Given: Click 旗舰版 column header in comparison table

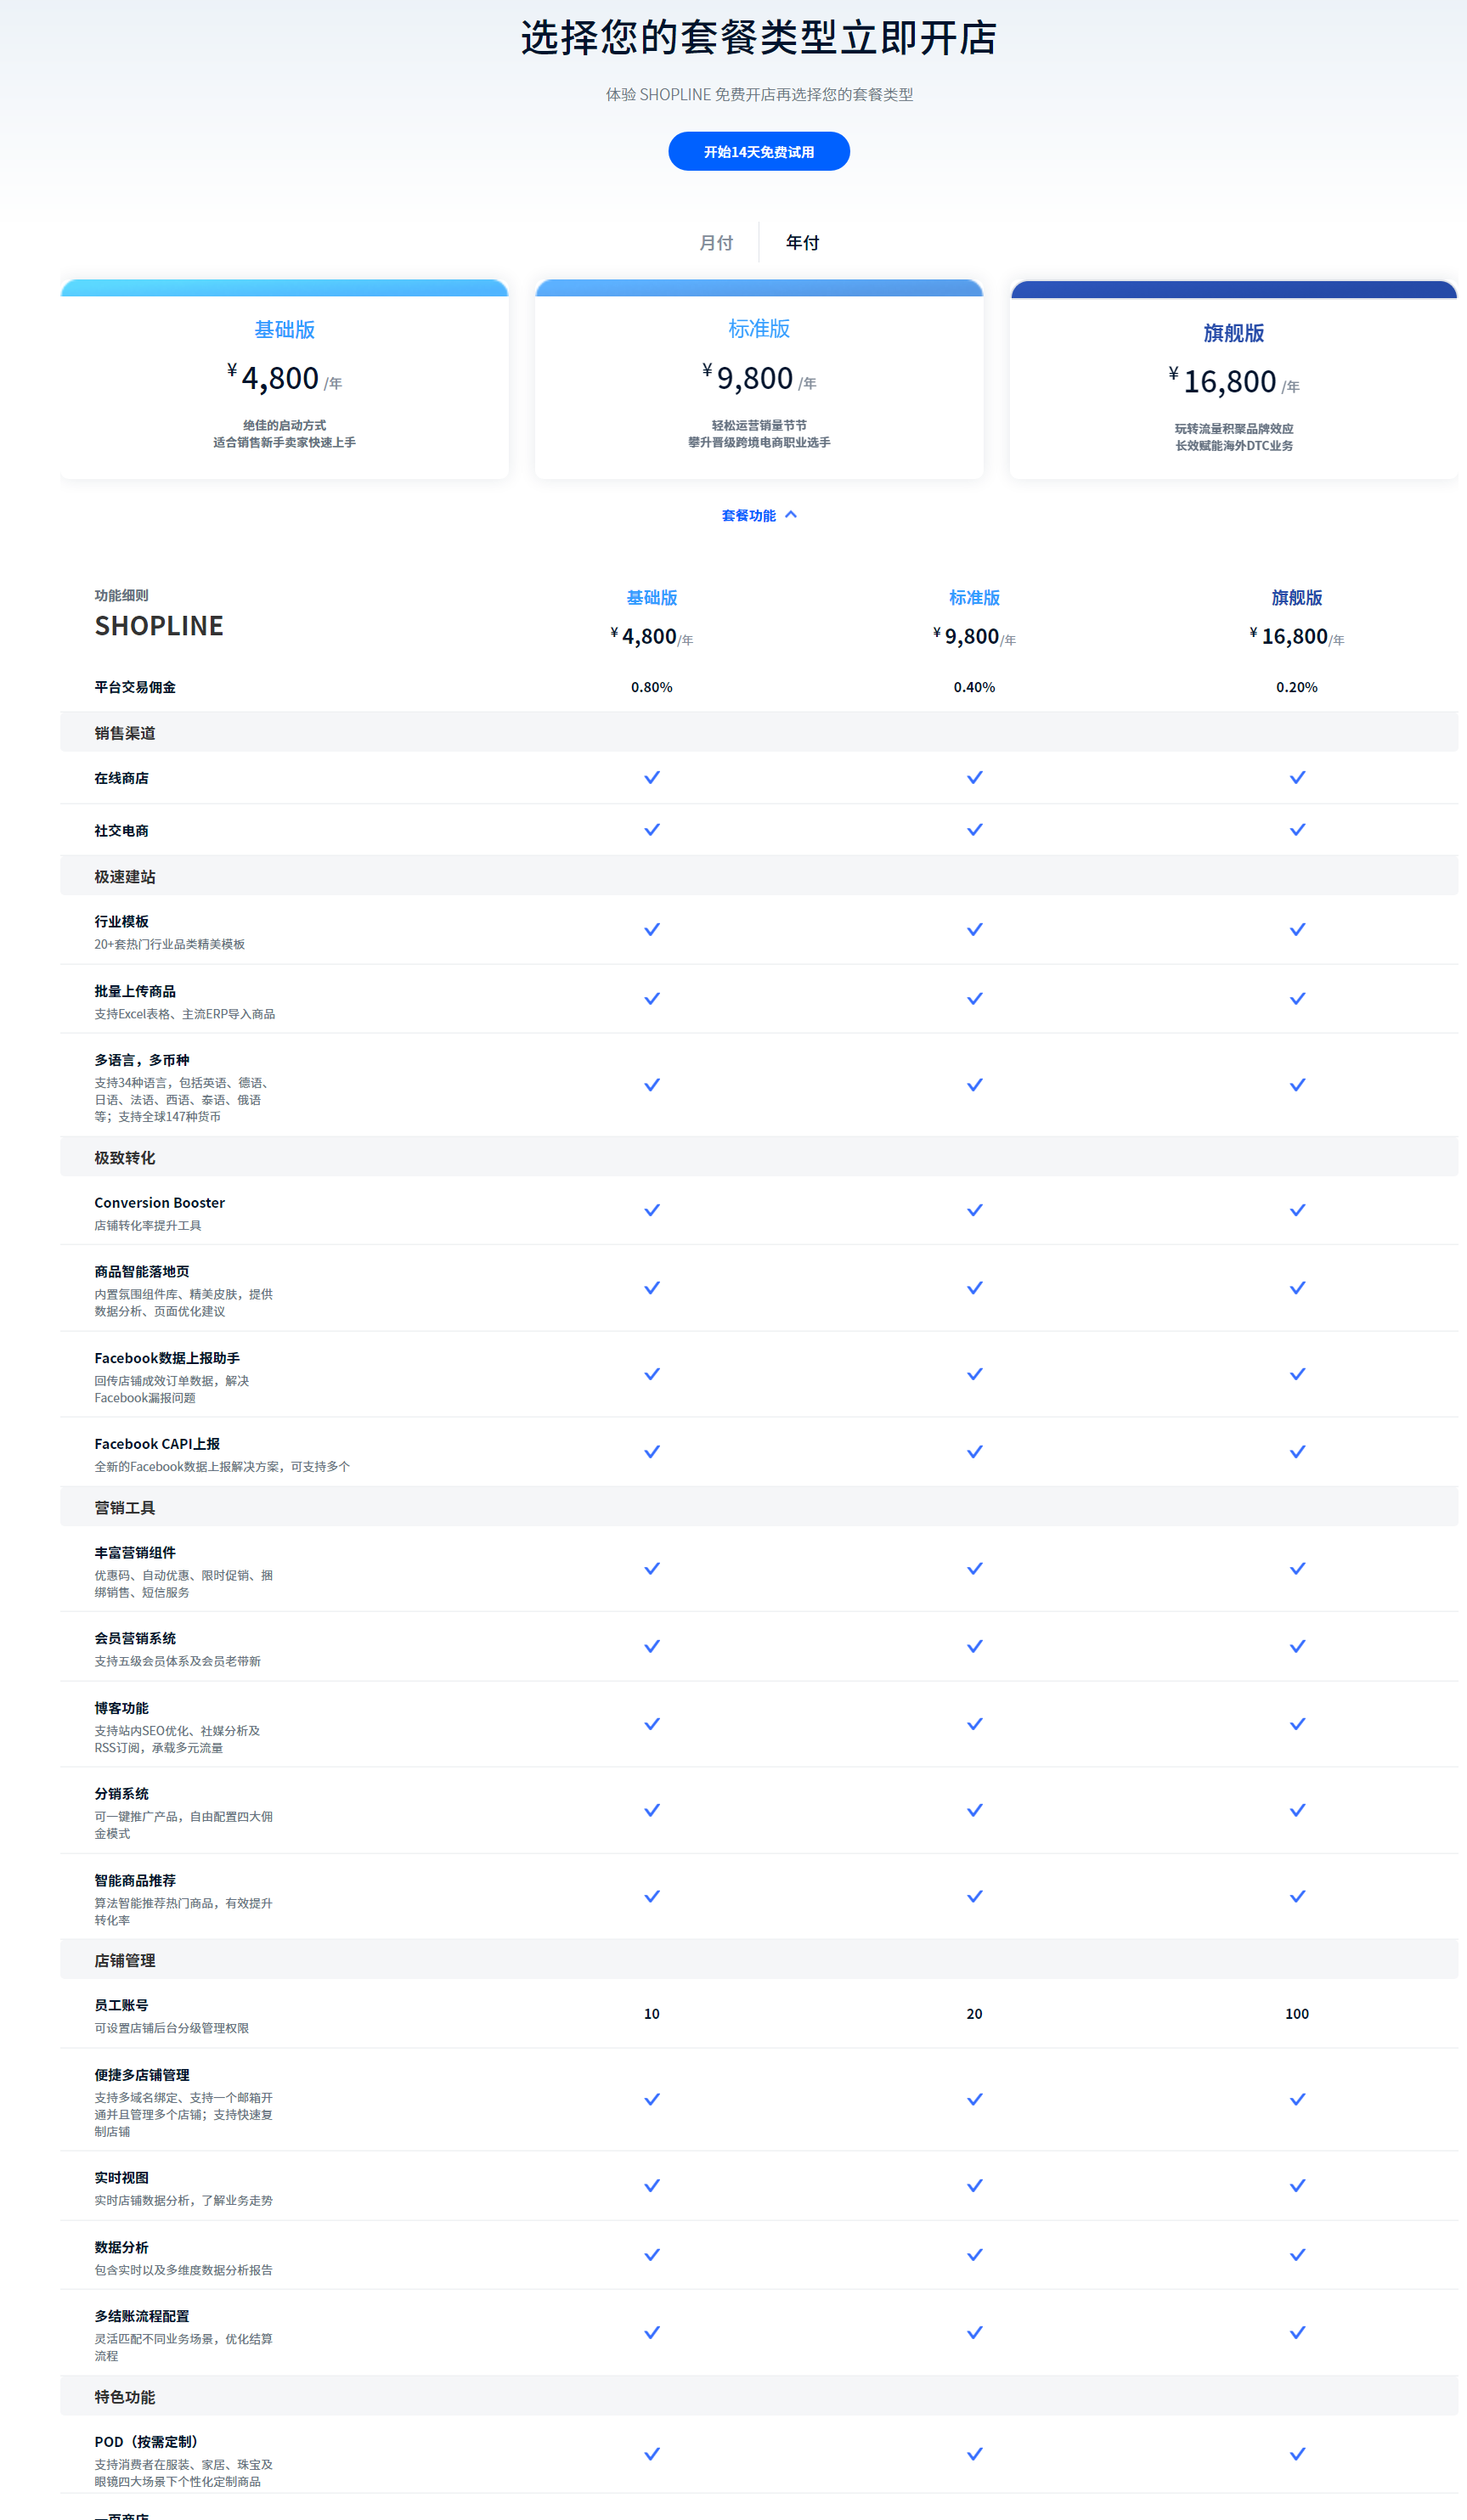Looking at the screenshot, I should pyautogui.click(x=1297, y=597).
